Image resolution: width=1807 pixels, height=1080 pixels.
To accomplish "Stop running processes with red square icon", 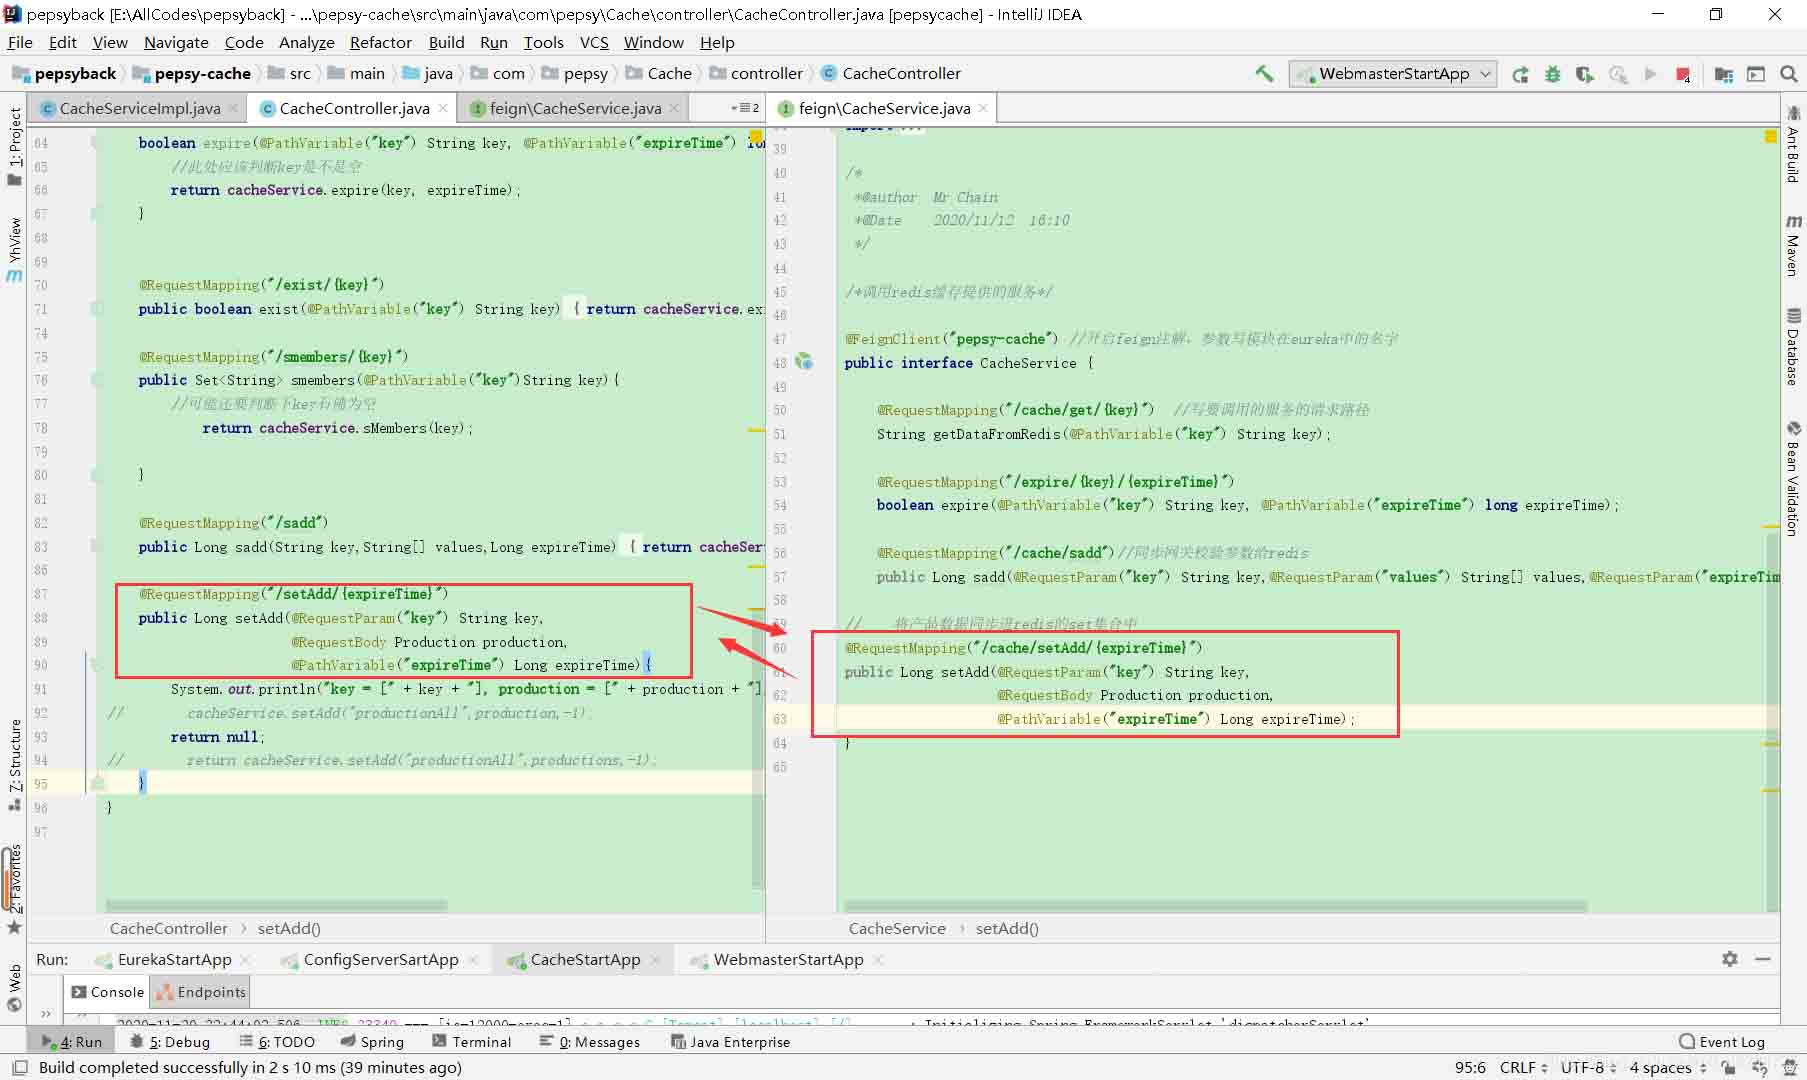I will pyautogui.click(x=1683, y=74).
